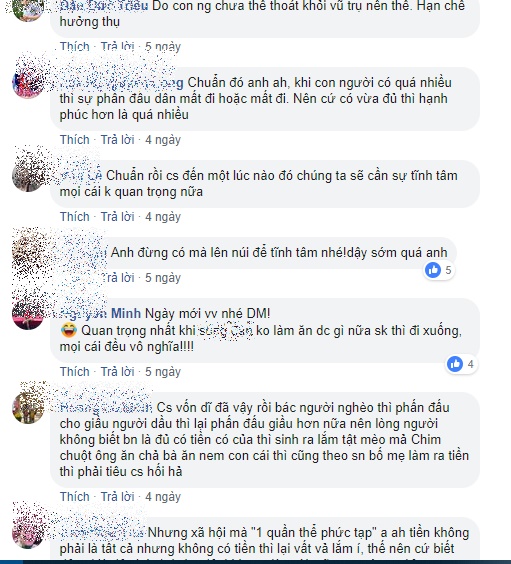
Task: Click Trả lời under the 'Chuẩn rồi cs' comment
Action: tap(117, 217)
